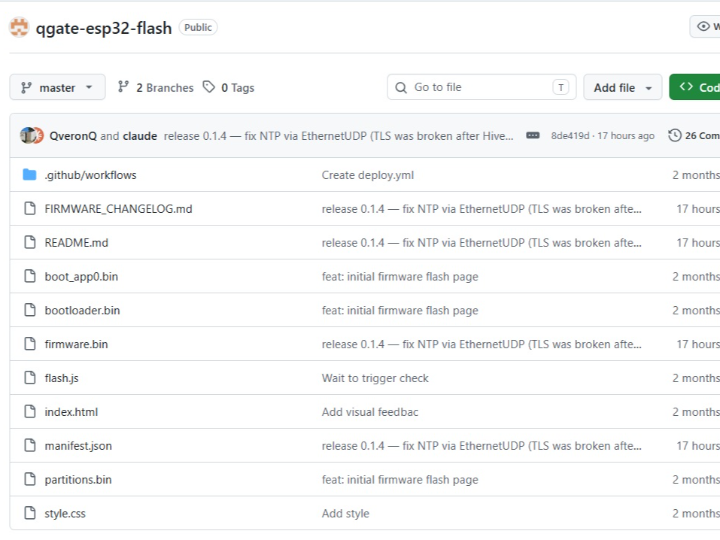Click the file icon beside firmware.bin
Screen dimensions: 720x540
(29, 344)
